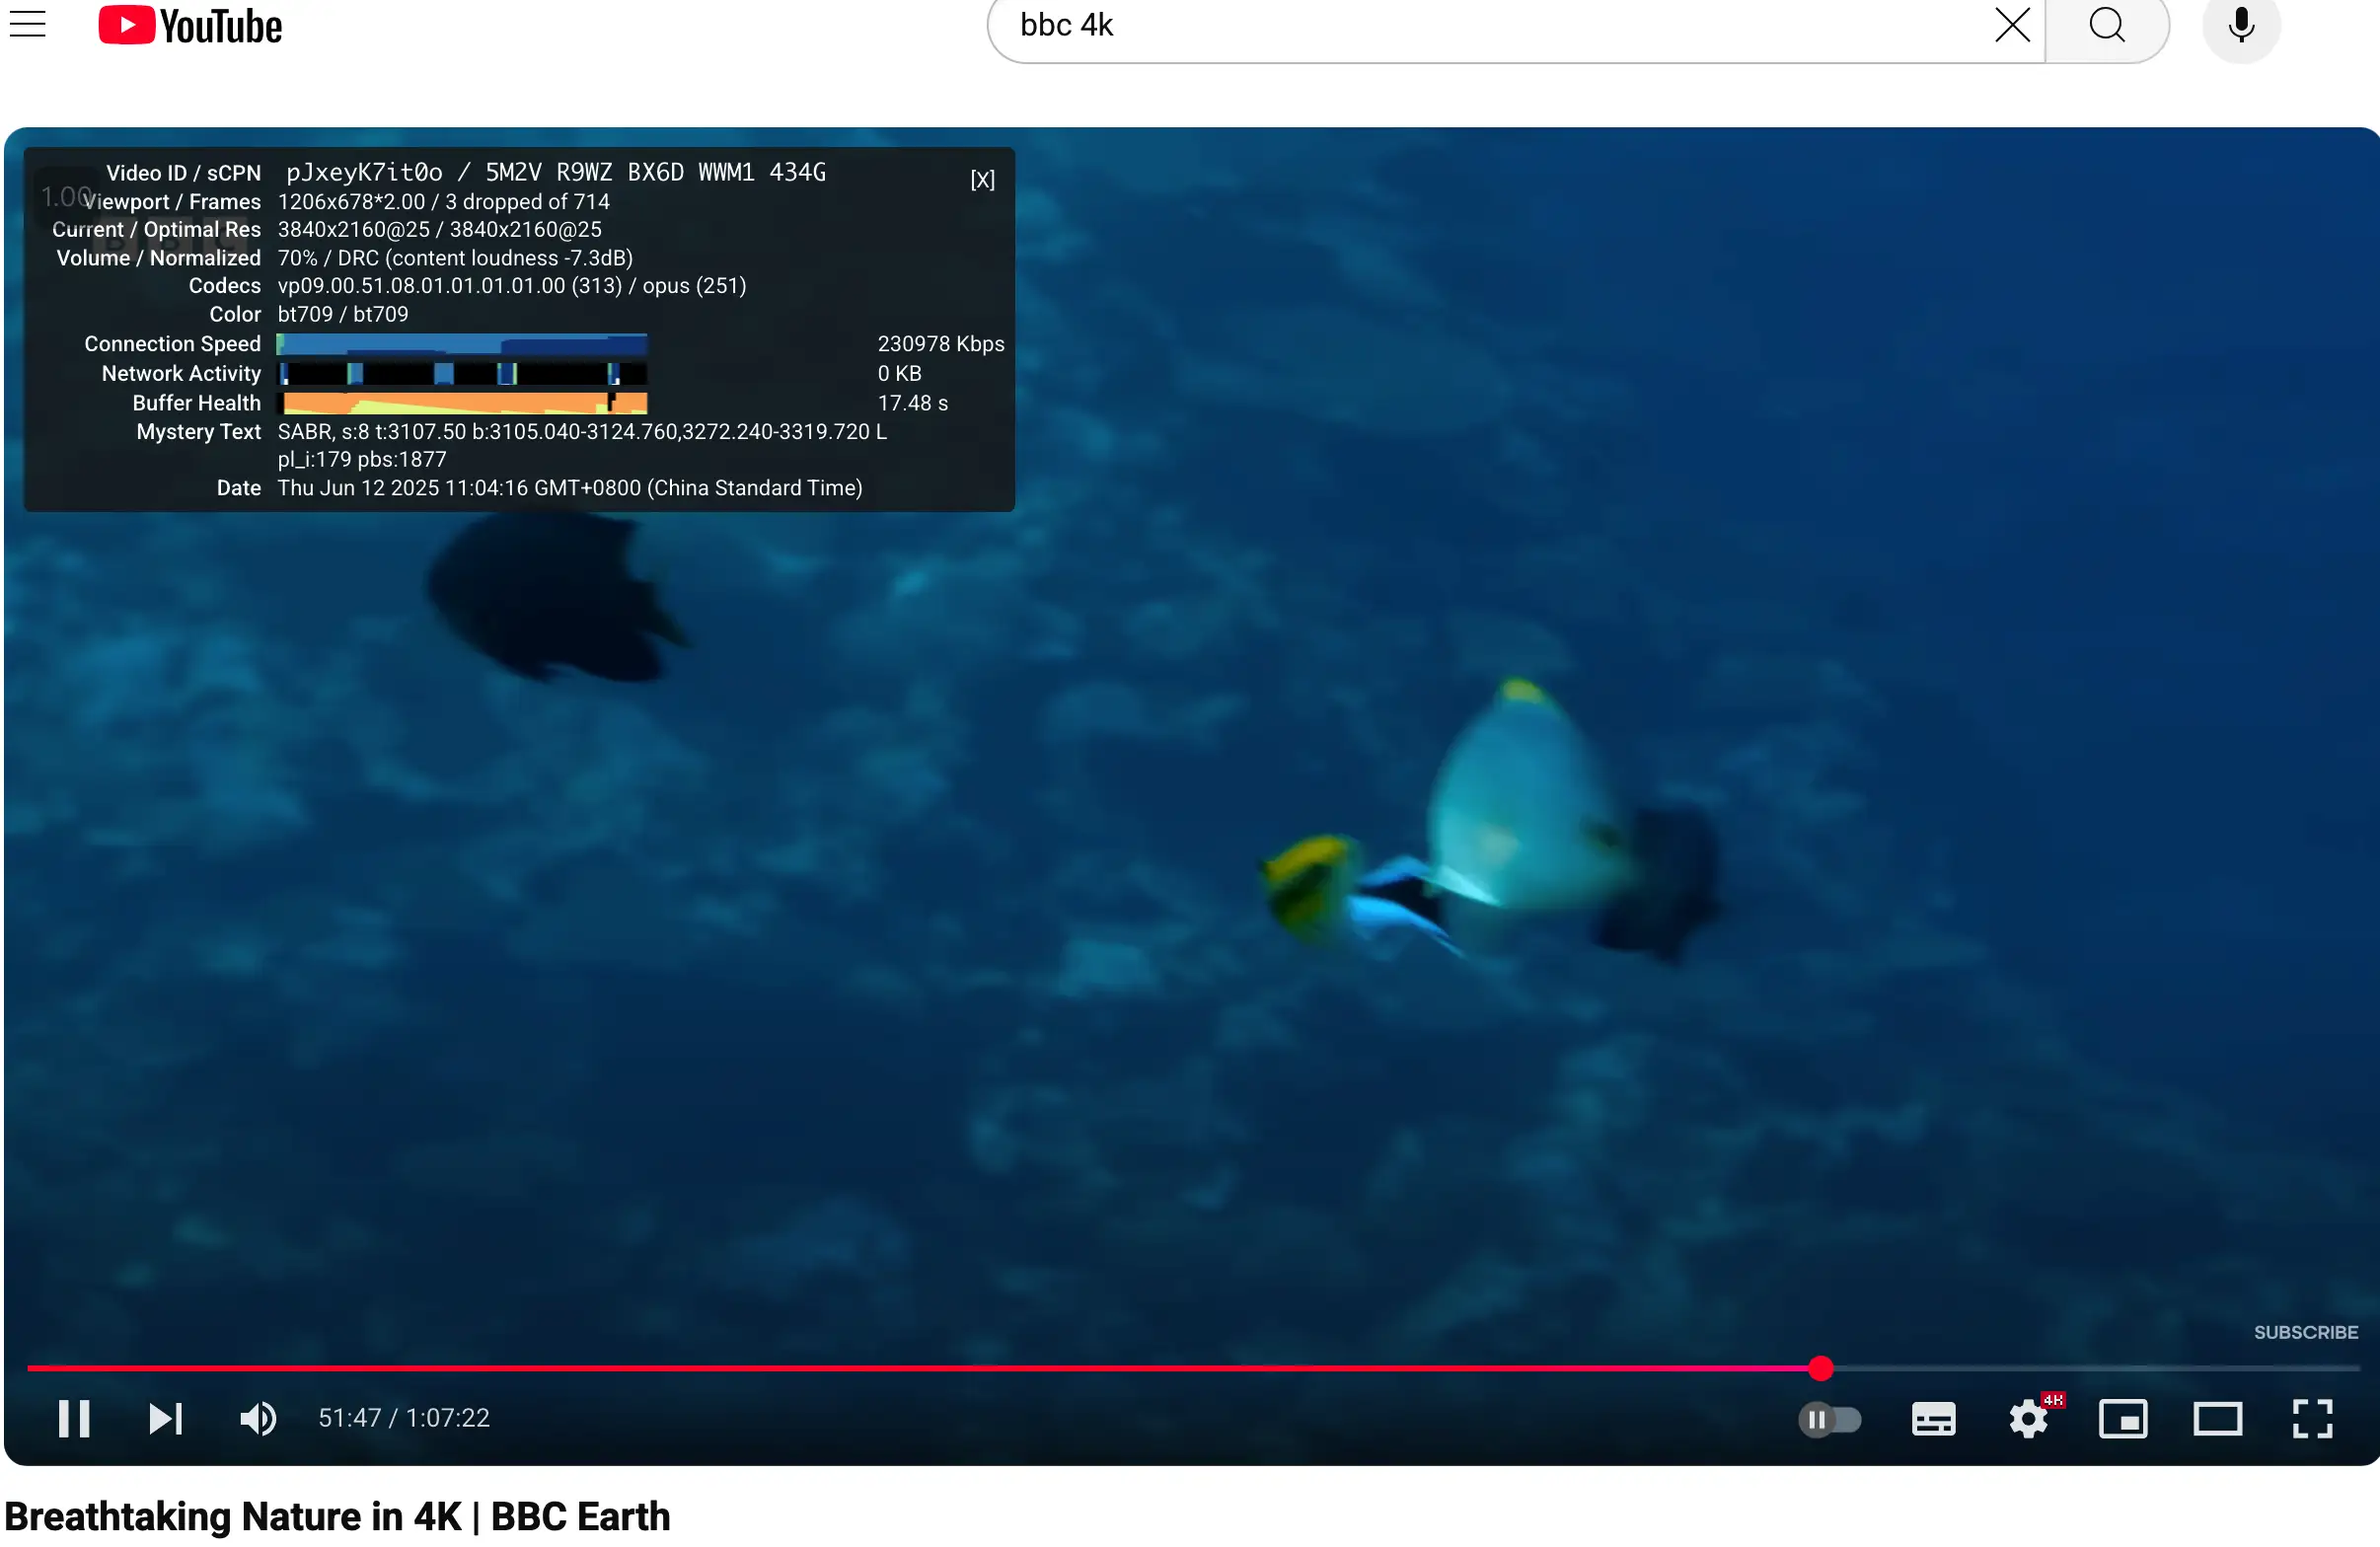The image size is (2380, 1547).
Task: Mute the video volume
Action: (x=258, y=1418)
